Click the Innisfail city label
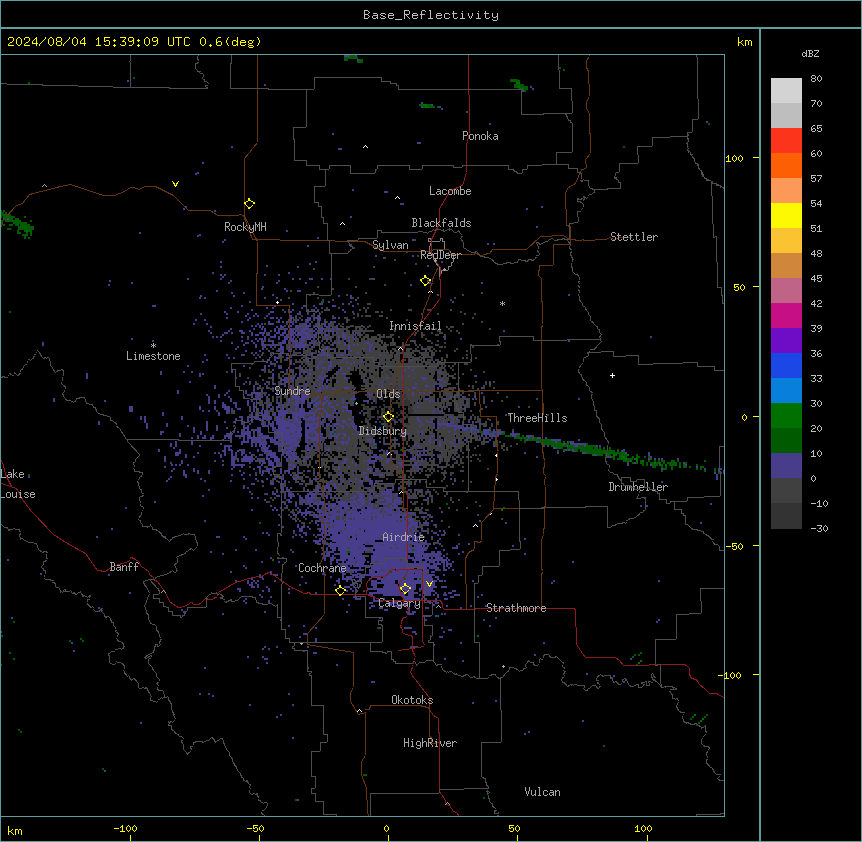Image resolution: width=862 pixels, height=842 pixels. point(415,326)
